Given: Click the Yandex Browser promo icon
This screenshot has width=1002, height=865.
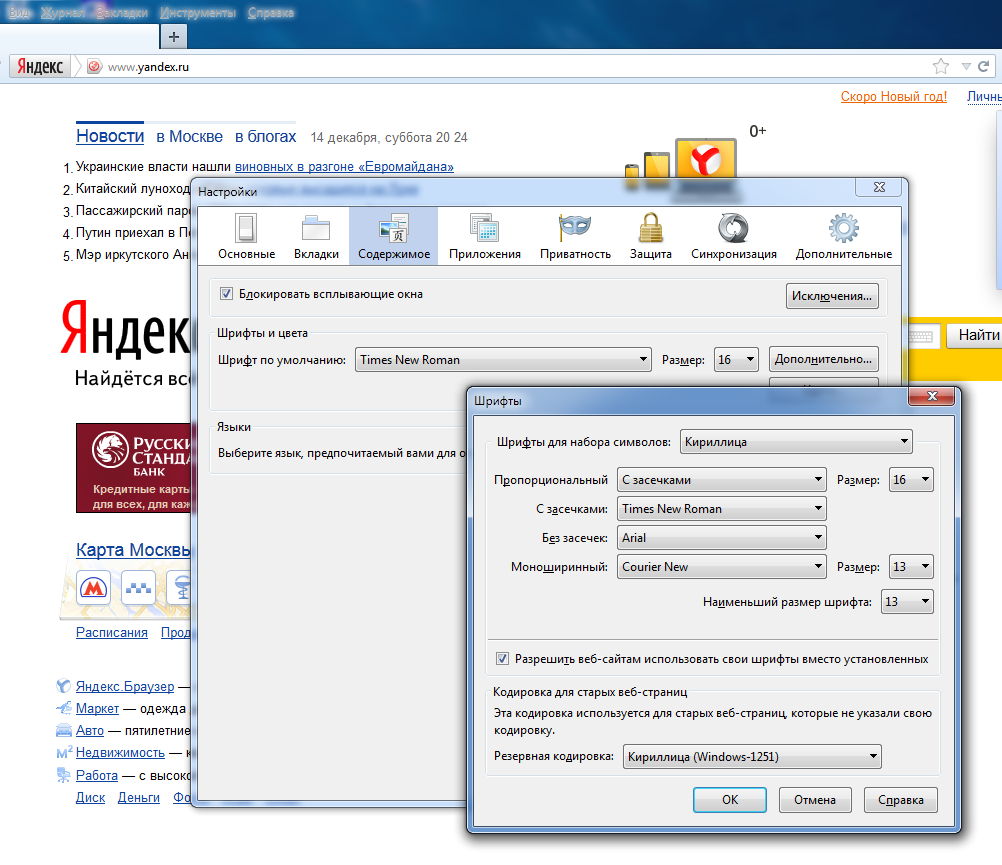Looking at the screenshot, I should click(705, 158).
